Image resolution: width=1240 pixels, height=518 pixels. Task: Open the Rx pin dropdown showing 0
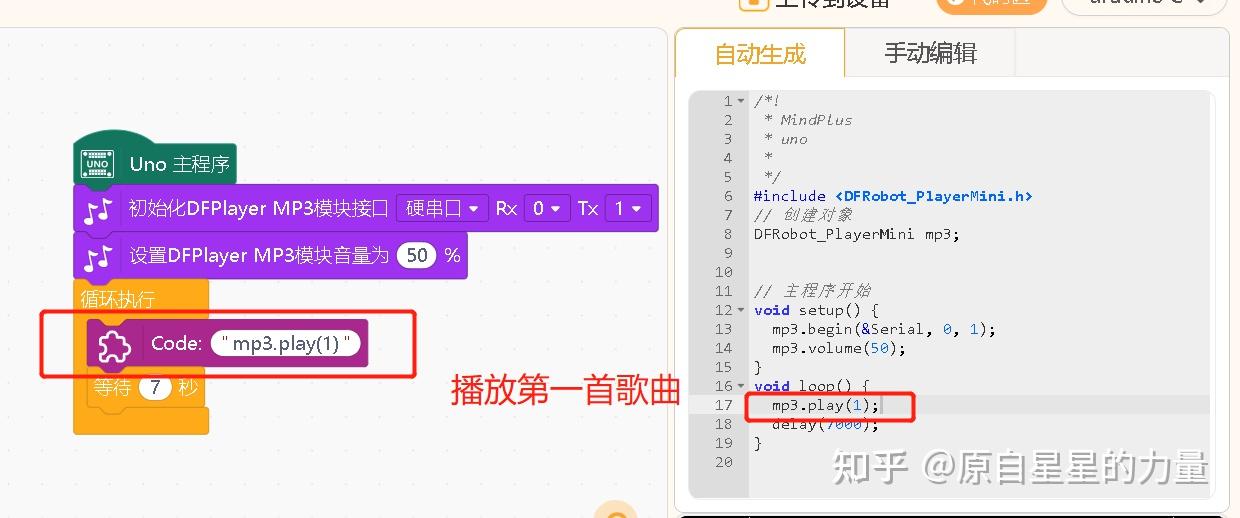[x=547, y=208]
